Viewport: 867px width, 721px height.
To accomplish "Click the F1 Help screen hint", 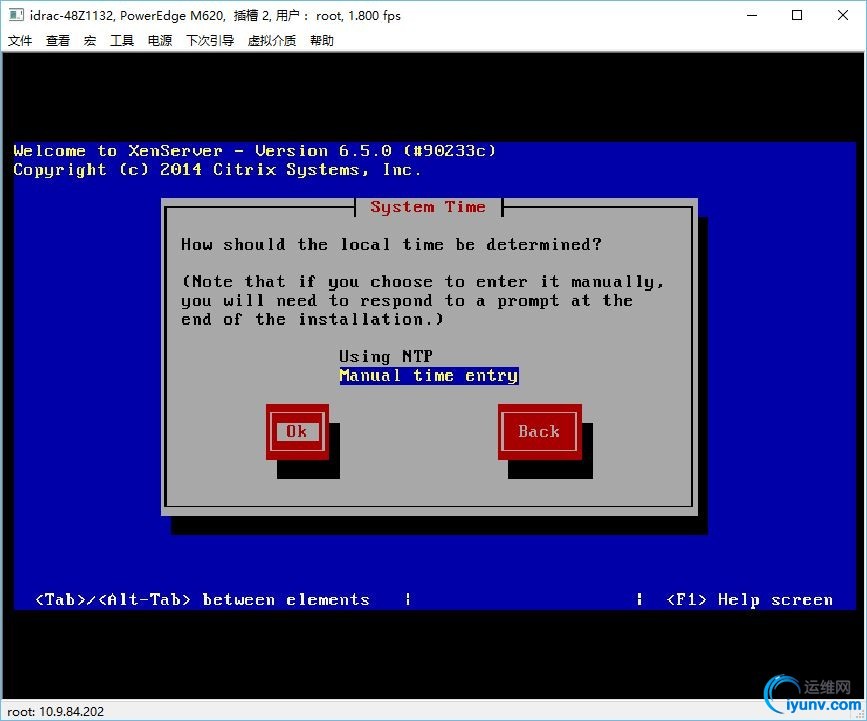I will point(749,600).
